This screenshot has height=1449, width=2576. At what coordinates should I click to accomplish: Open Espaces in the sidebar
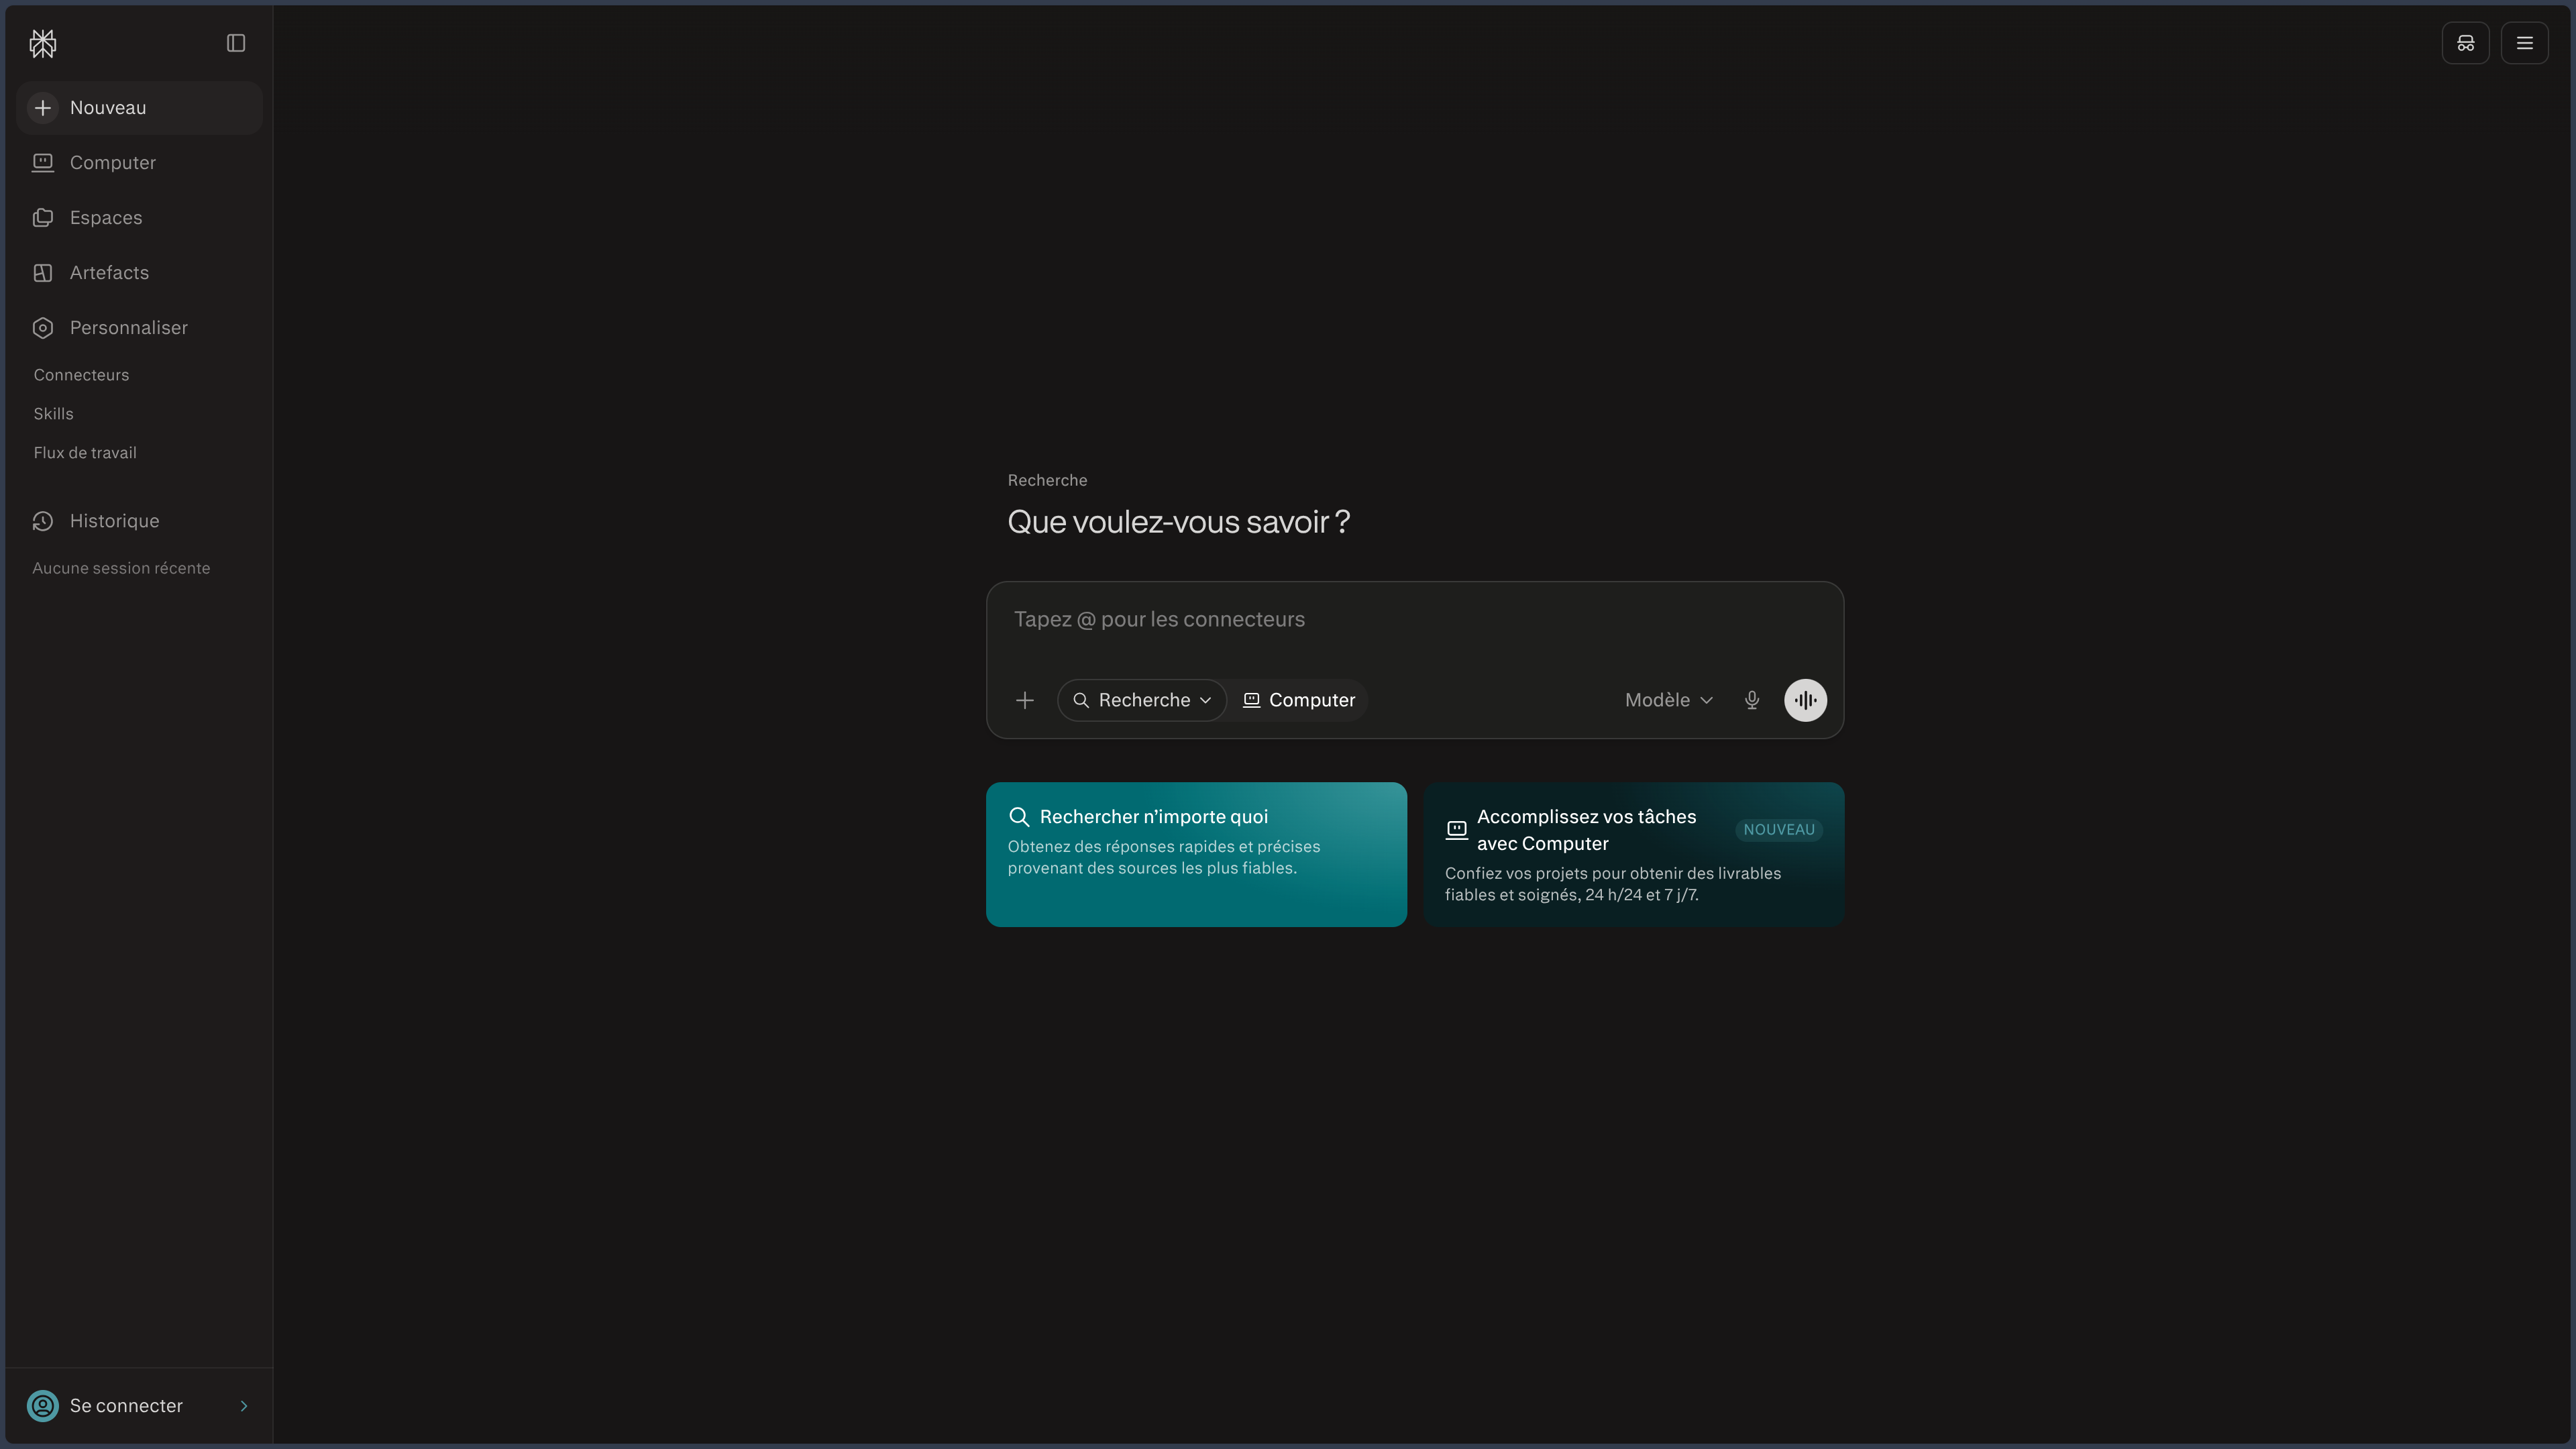139,218
